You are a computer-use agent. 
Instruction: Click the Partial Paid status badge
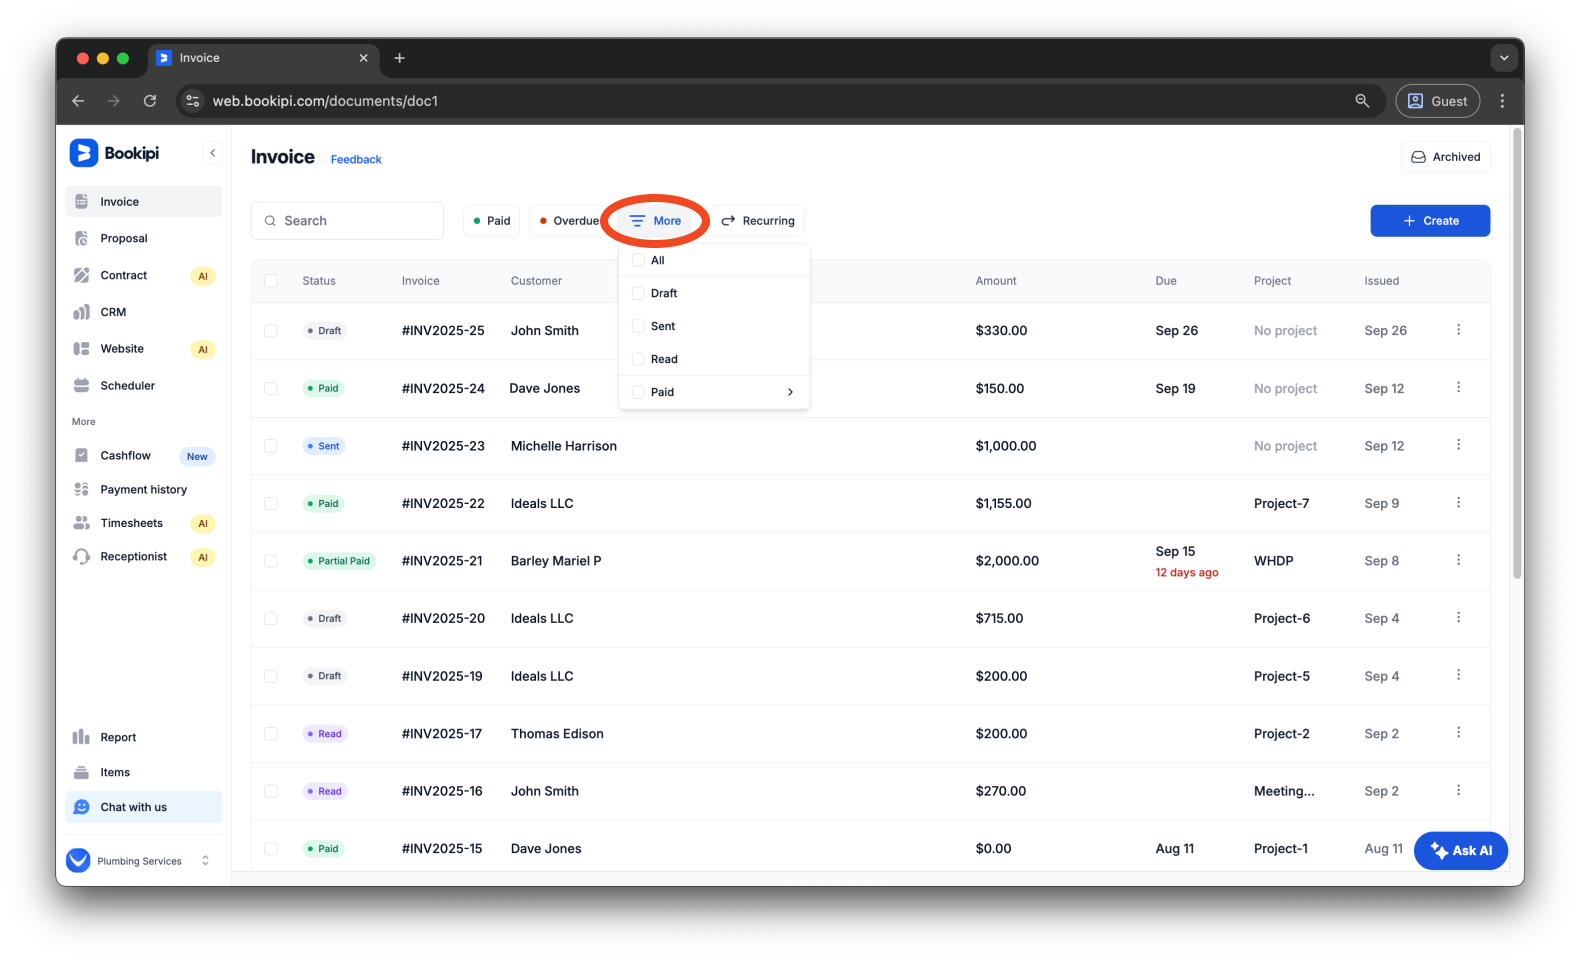click(x=339, y=561)
